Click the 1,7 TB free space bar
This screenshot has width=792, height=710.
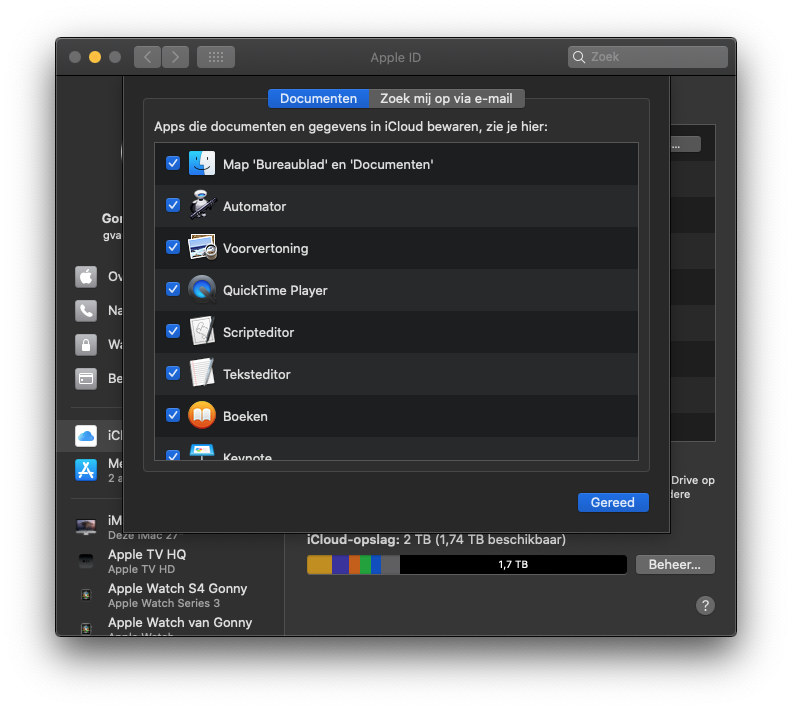pos(513,565)
